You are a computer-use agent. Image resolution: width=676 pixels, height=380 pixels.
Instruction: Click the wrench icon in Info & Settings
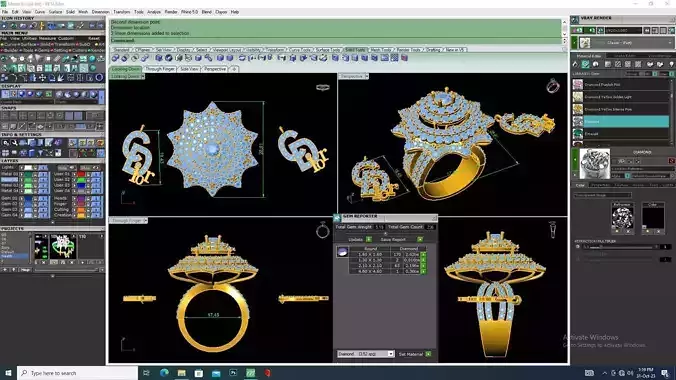tap(14, 143)
